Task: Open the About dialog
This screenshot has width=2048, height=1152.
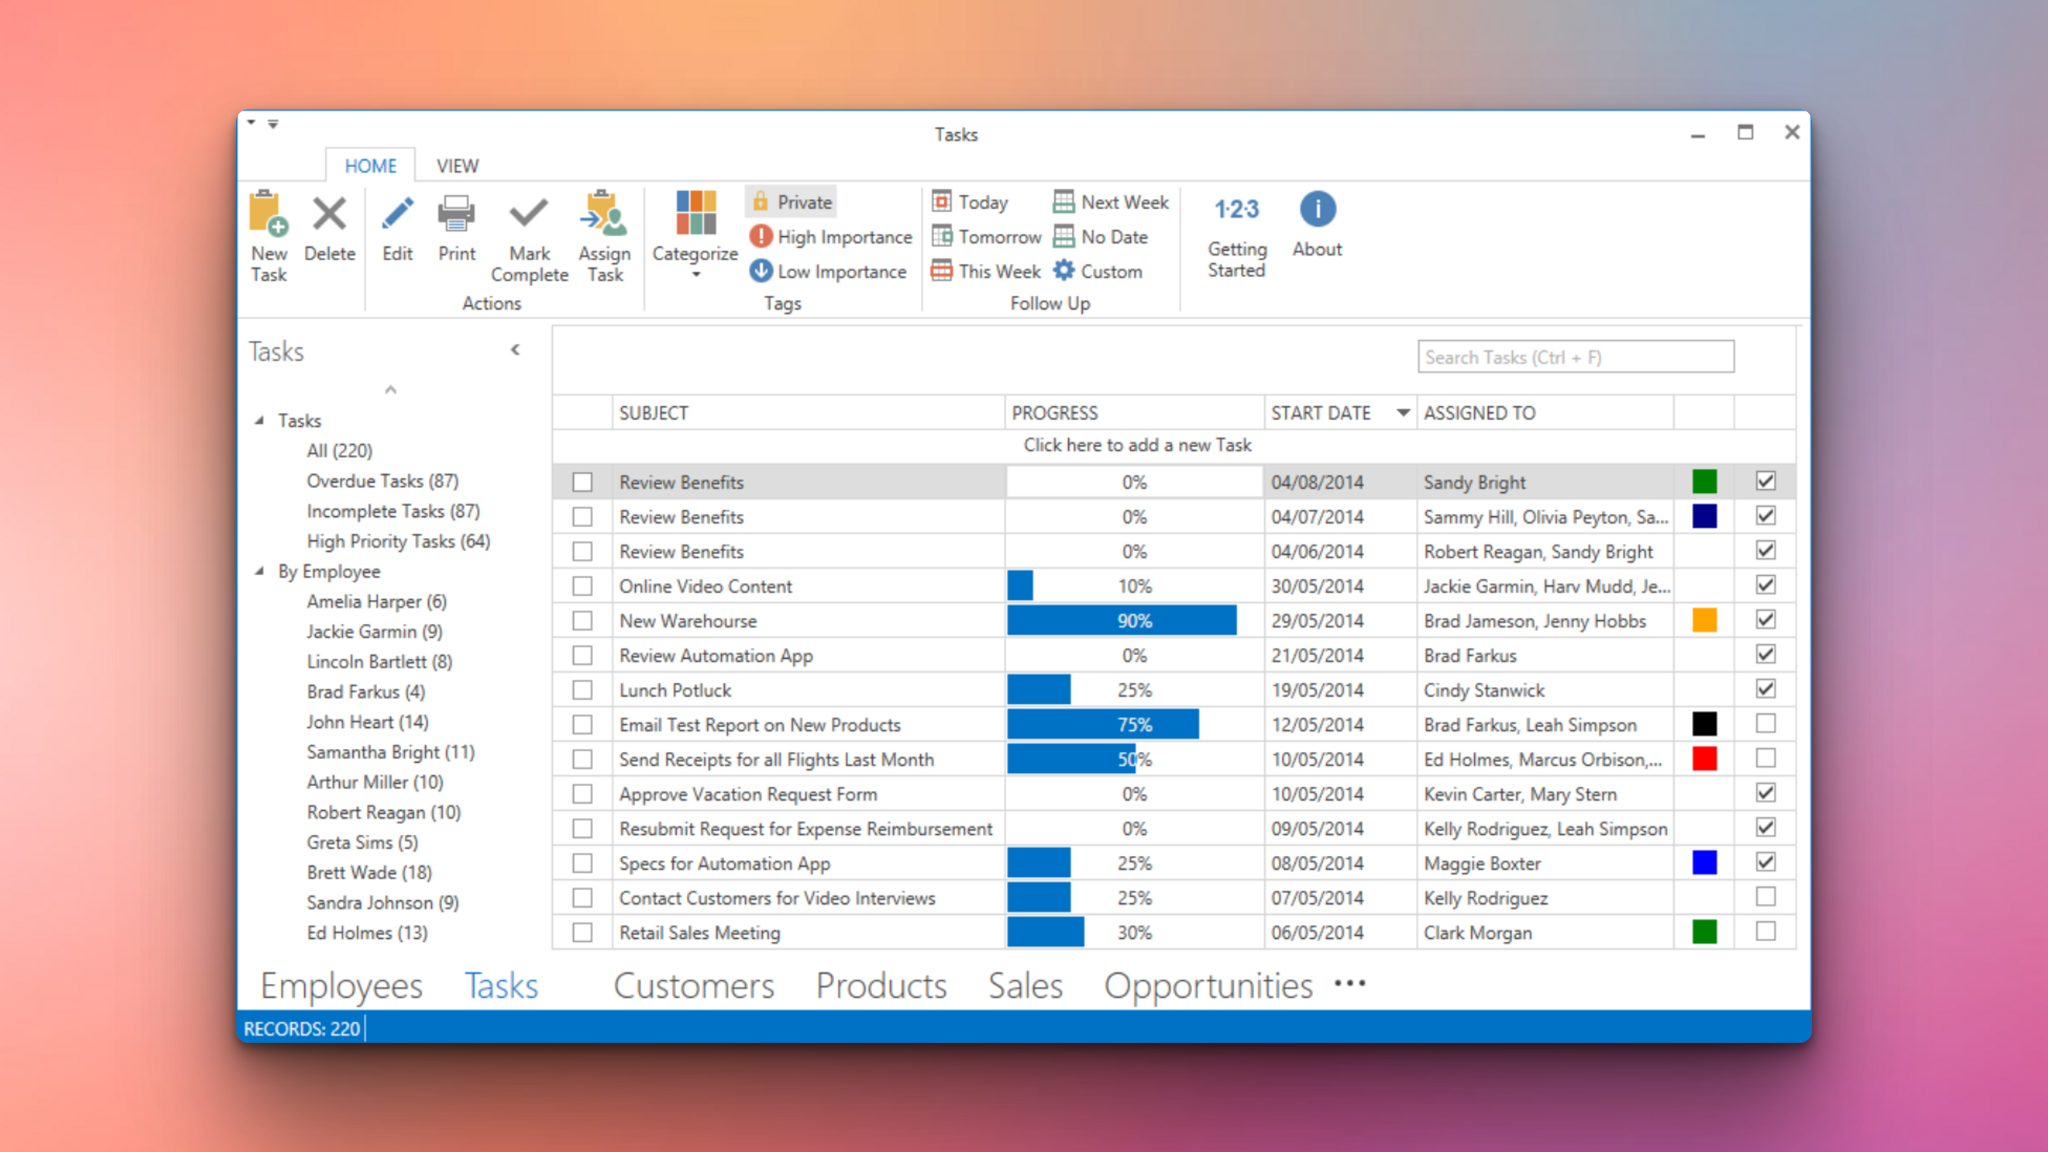Action: [x=1316, y=222]
